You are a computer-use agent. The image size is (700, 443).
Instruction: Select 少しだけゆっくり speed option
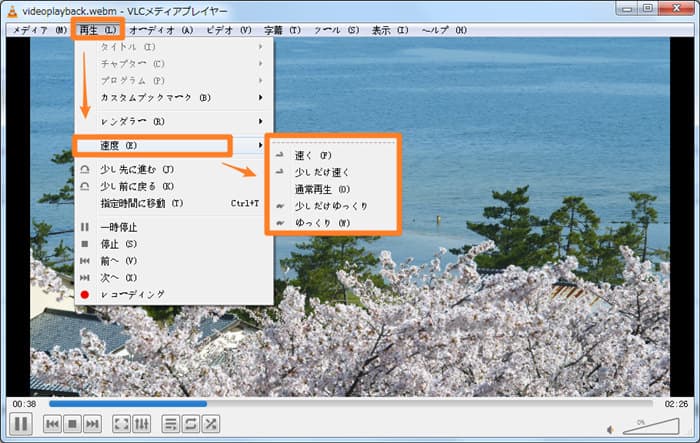(333, 206)
